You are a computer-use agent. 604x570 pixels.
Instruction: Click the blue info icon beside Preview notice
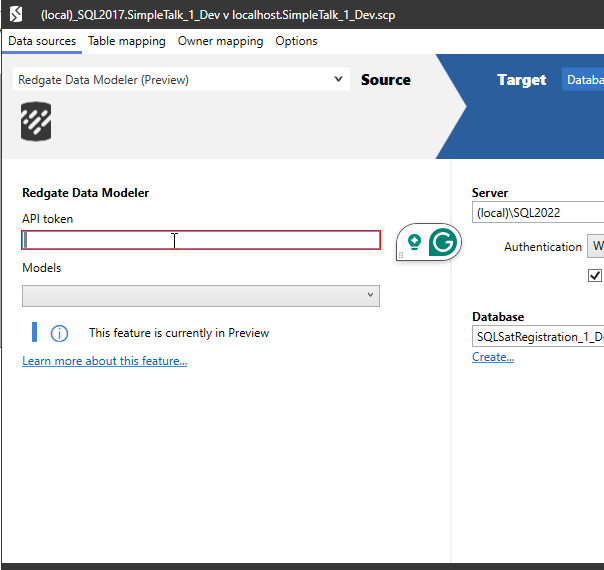click(x=59, y=333)
